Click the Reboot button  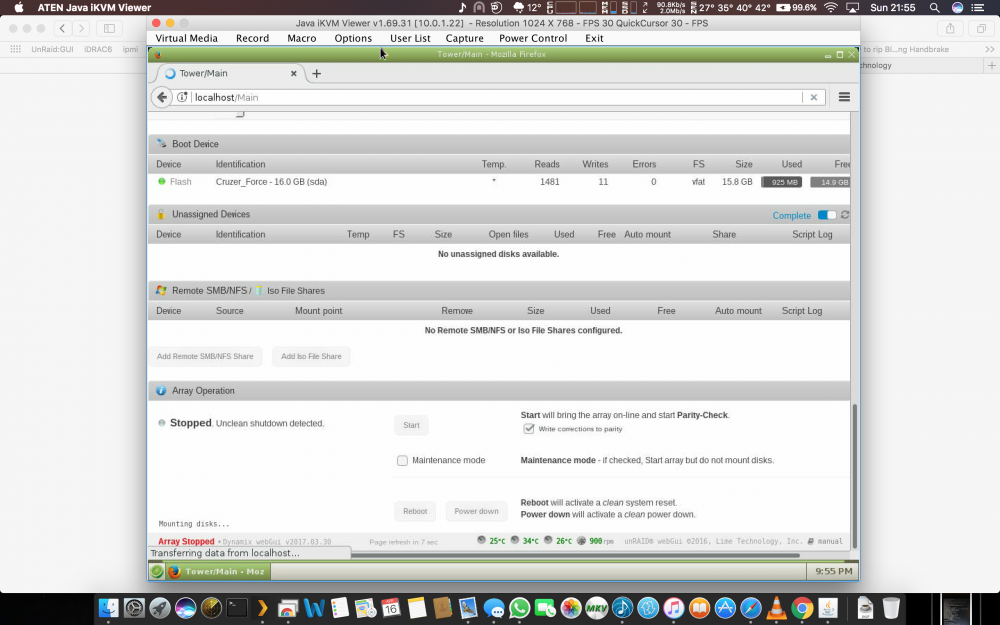pos(415,511)
